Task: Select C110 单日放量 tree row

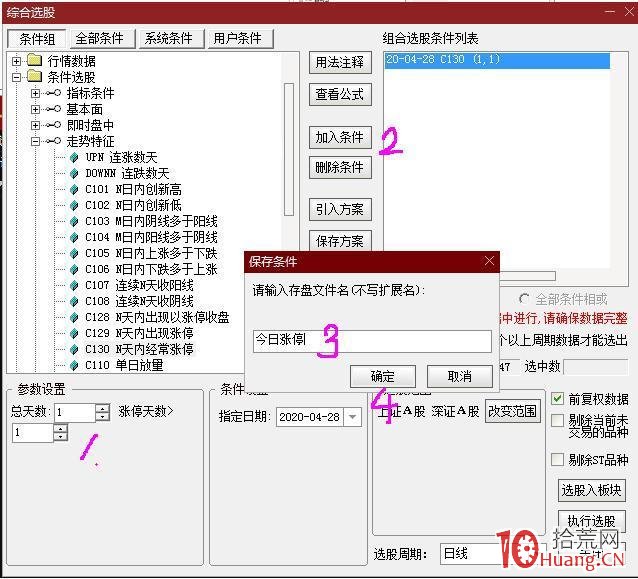Action: coord(124,365)
